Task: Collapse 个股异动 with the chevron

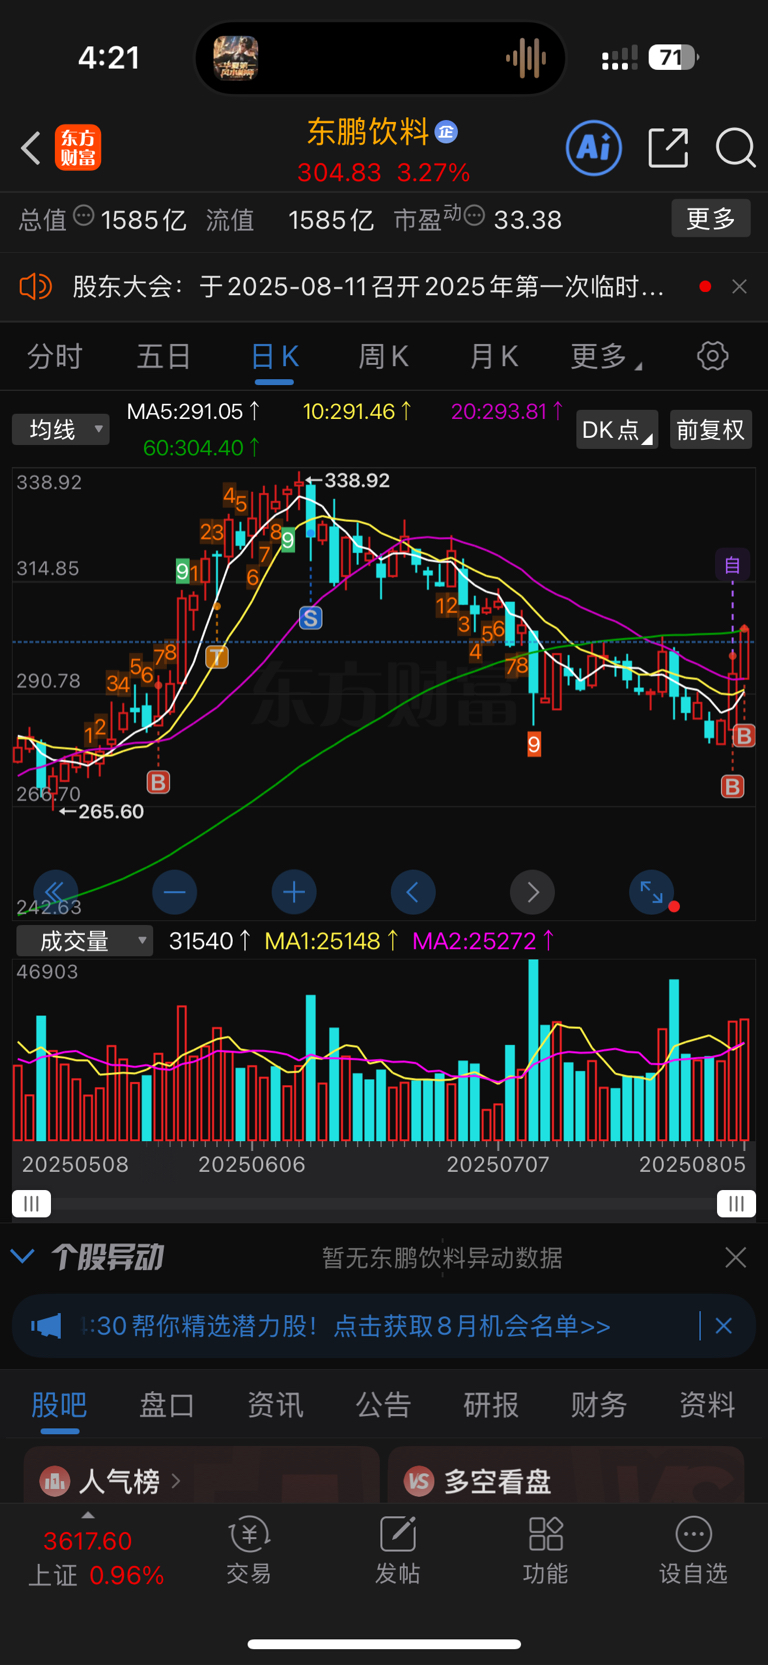Action: coord(23,1257)
